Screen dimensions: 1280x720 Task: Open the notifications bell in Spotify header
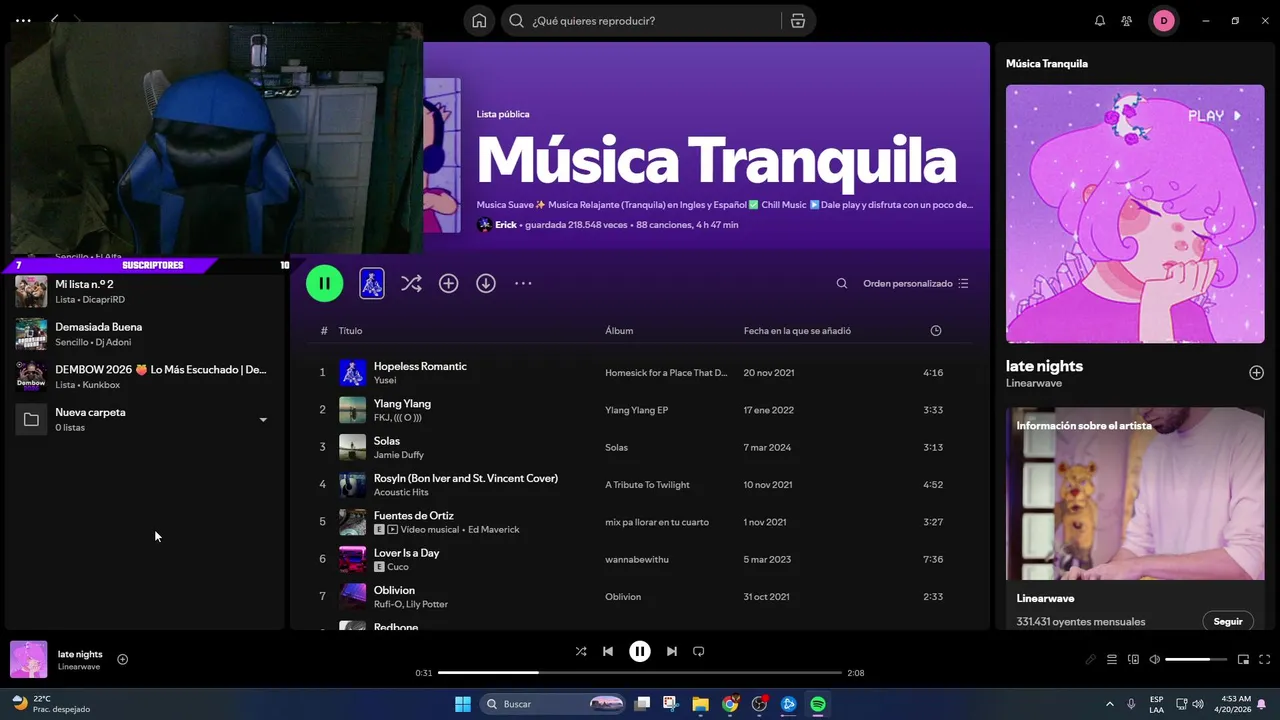click(x=1100, y=21)
